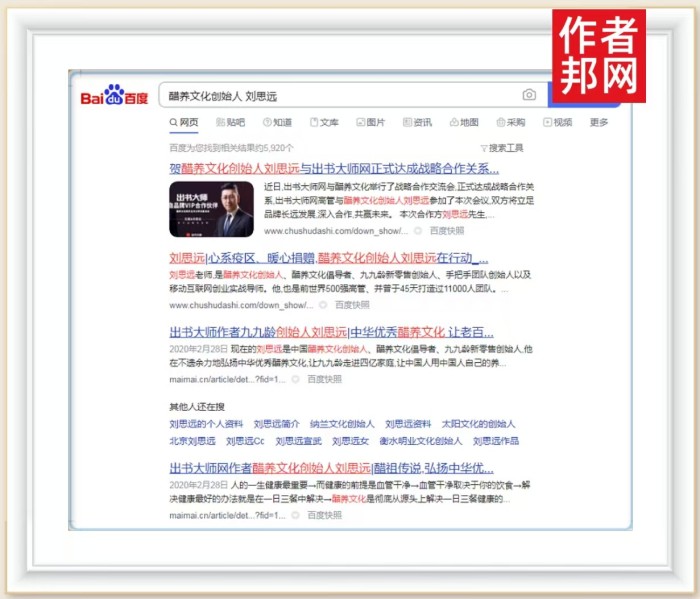The image size is (700, 599).
Task: Open the first result thumbnail image
Action: [x=210, y=208]
